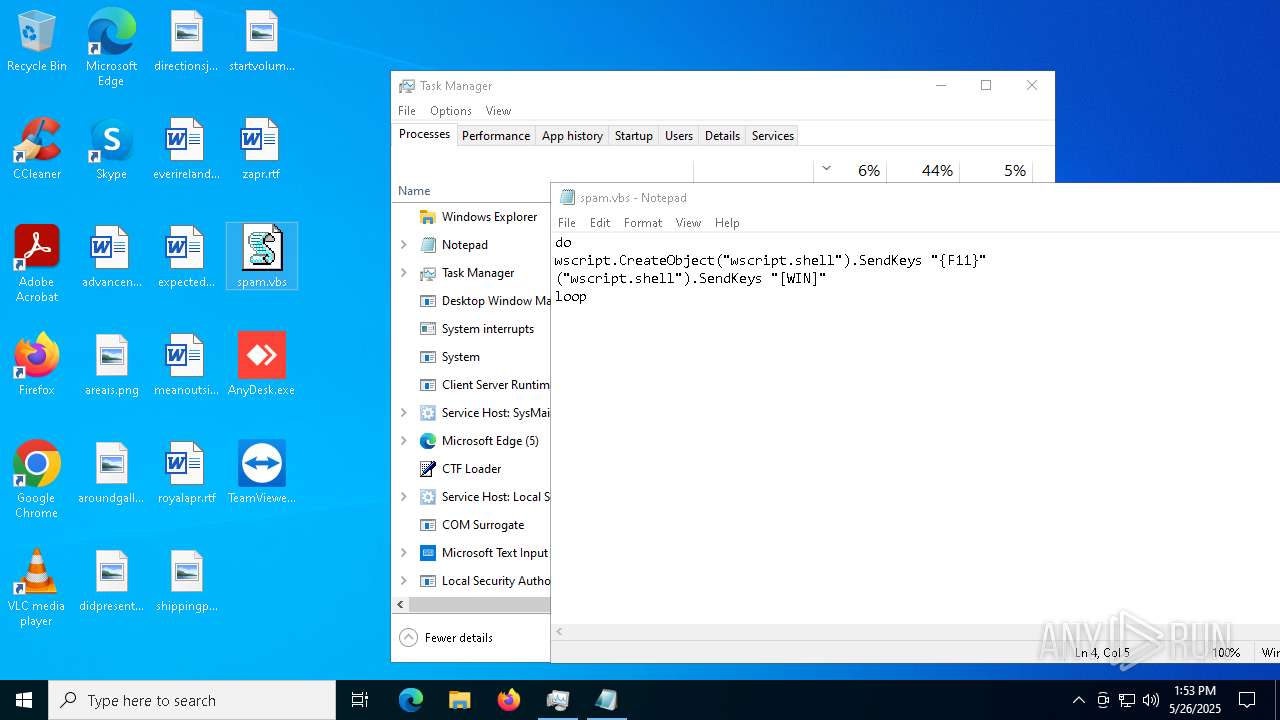Expand Microsoft Edge (5) process group
The height and width of the screenshot is (720, 1280).
[404, 440]
